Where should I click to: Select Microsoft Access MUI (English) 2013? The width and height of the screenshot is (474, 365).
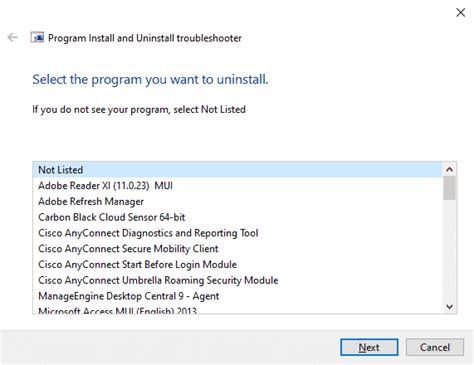tap(237, 309)
